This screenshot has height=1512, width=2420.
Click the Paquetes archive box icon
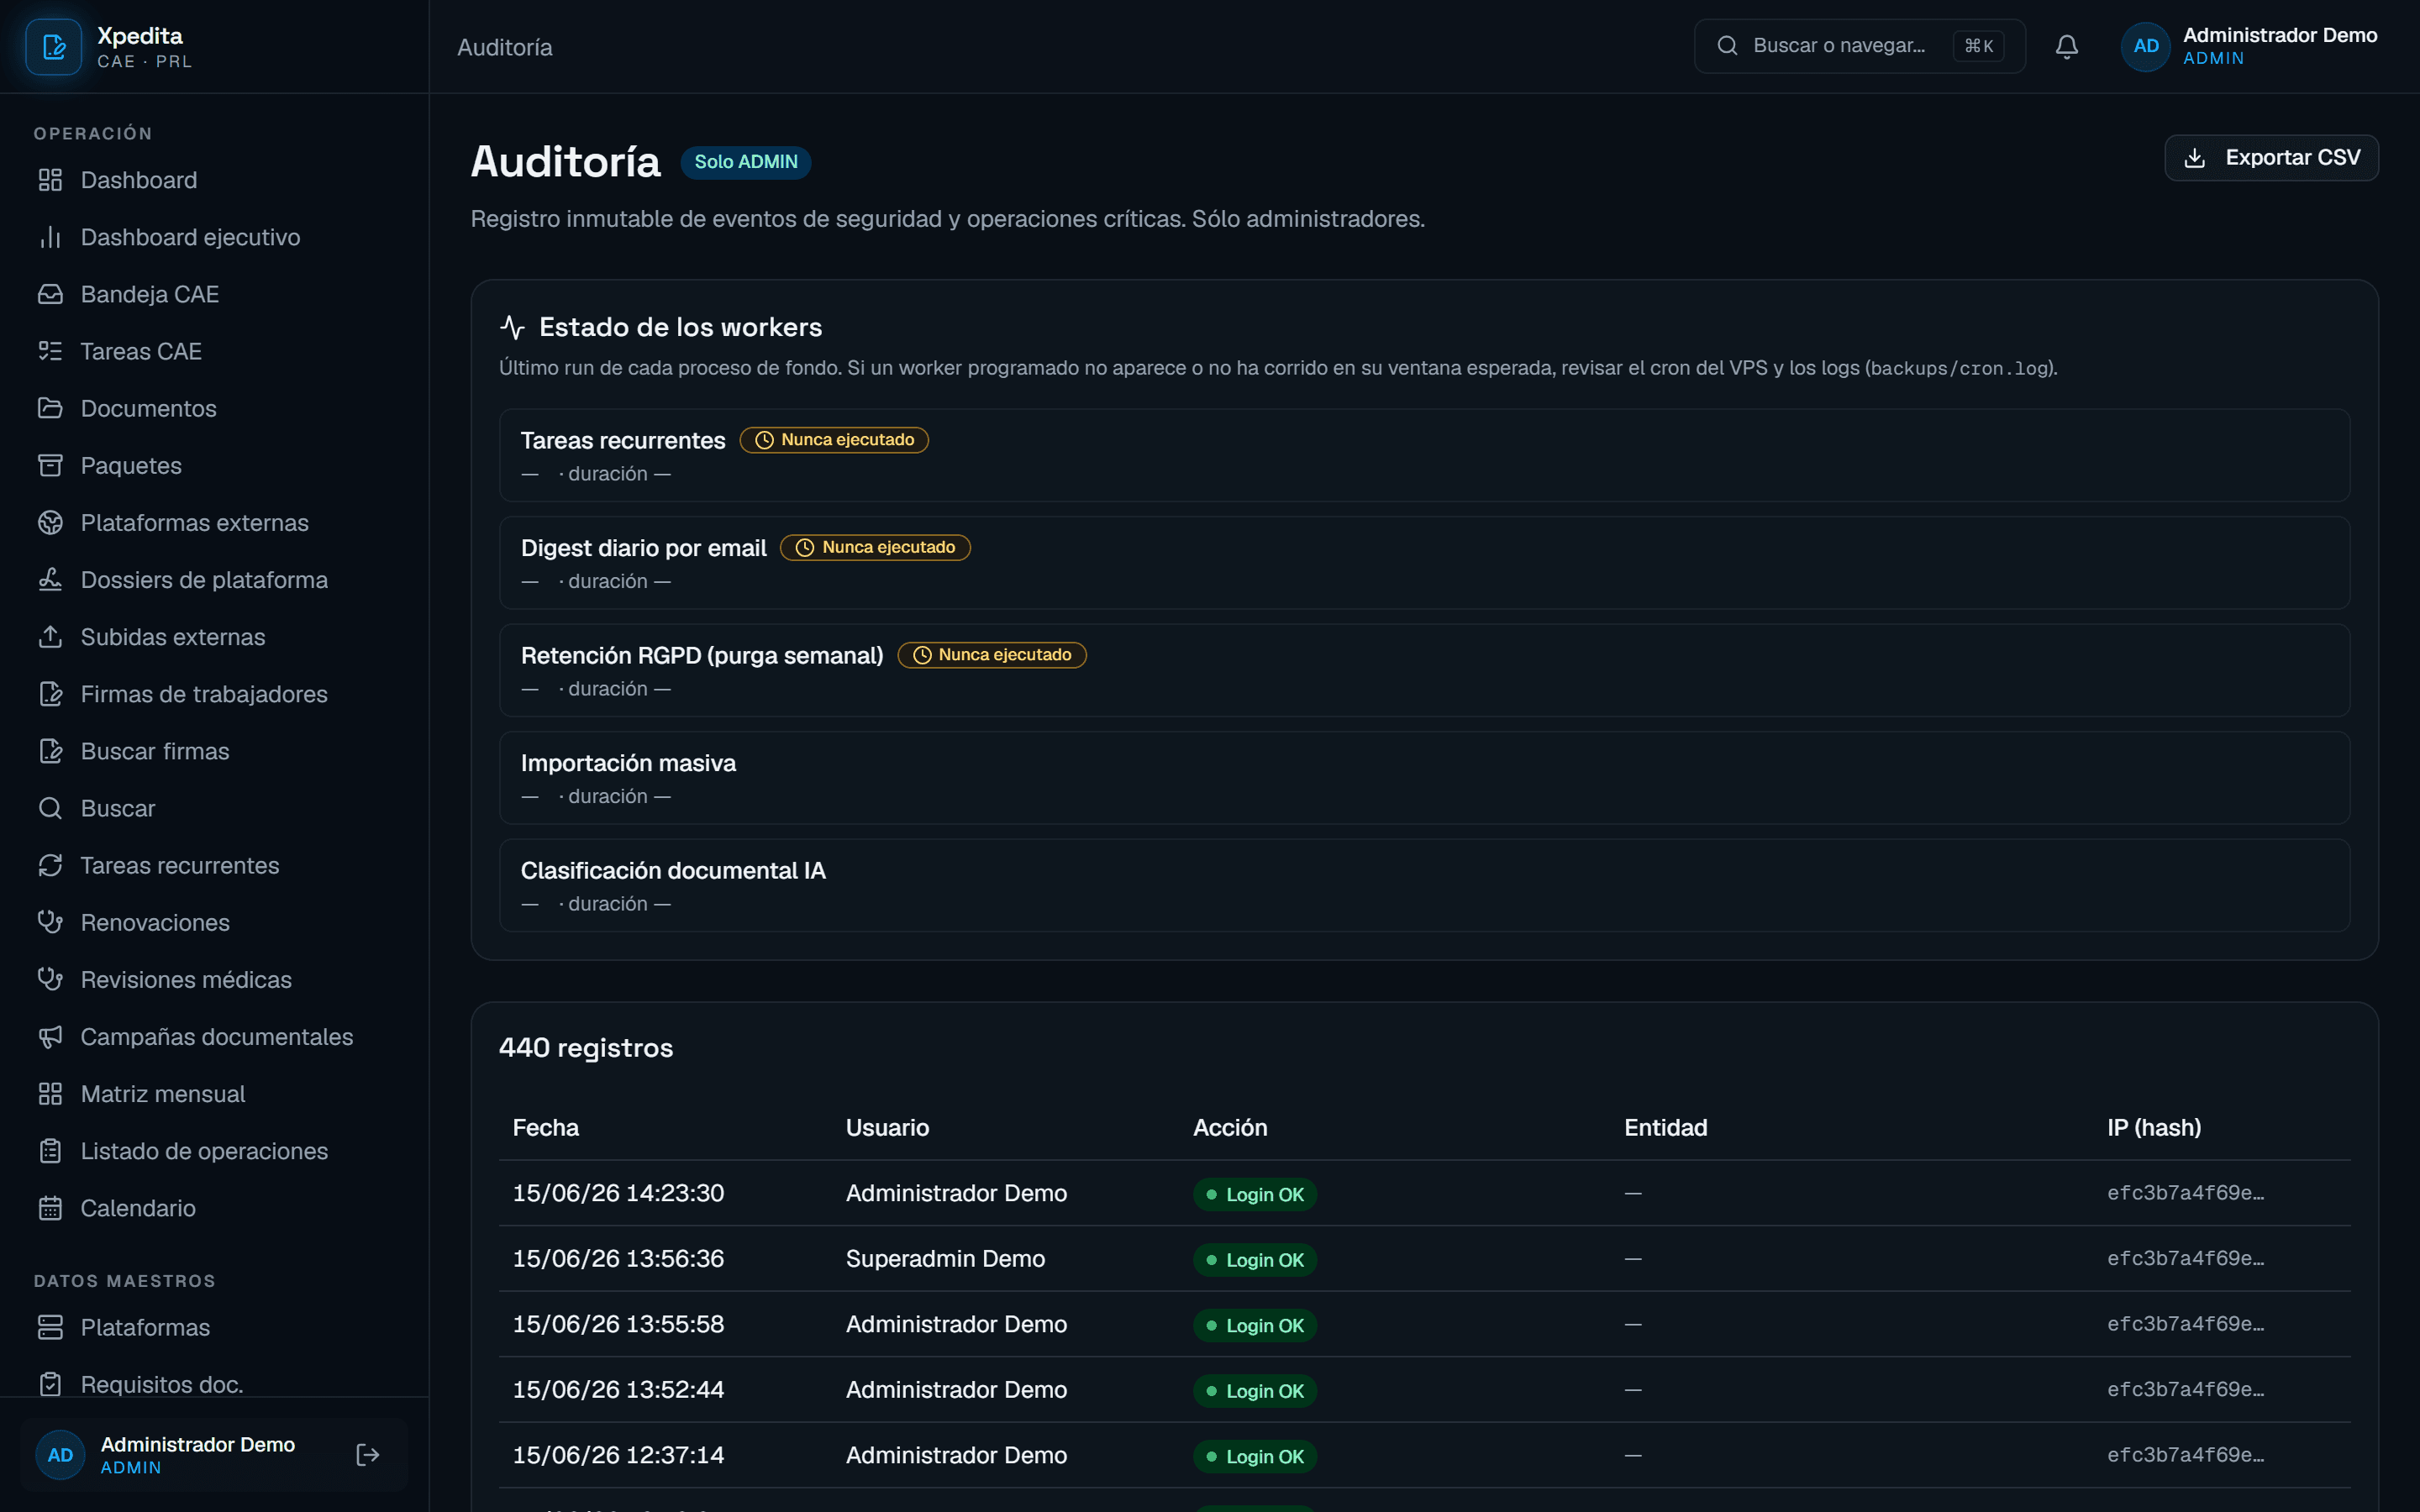50,465
